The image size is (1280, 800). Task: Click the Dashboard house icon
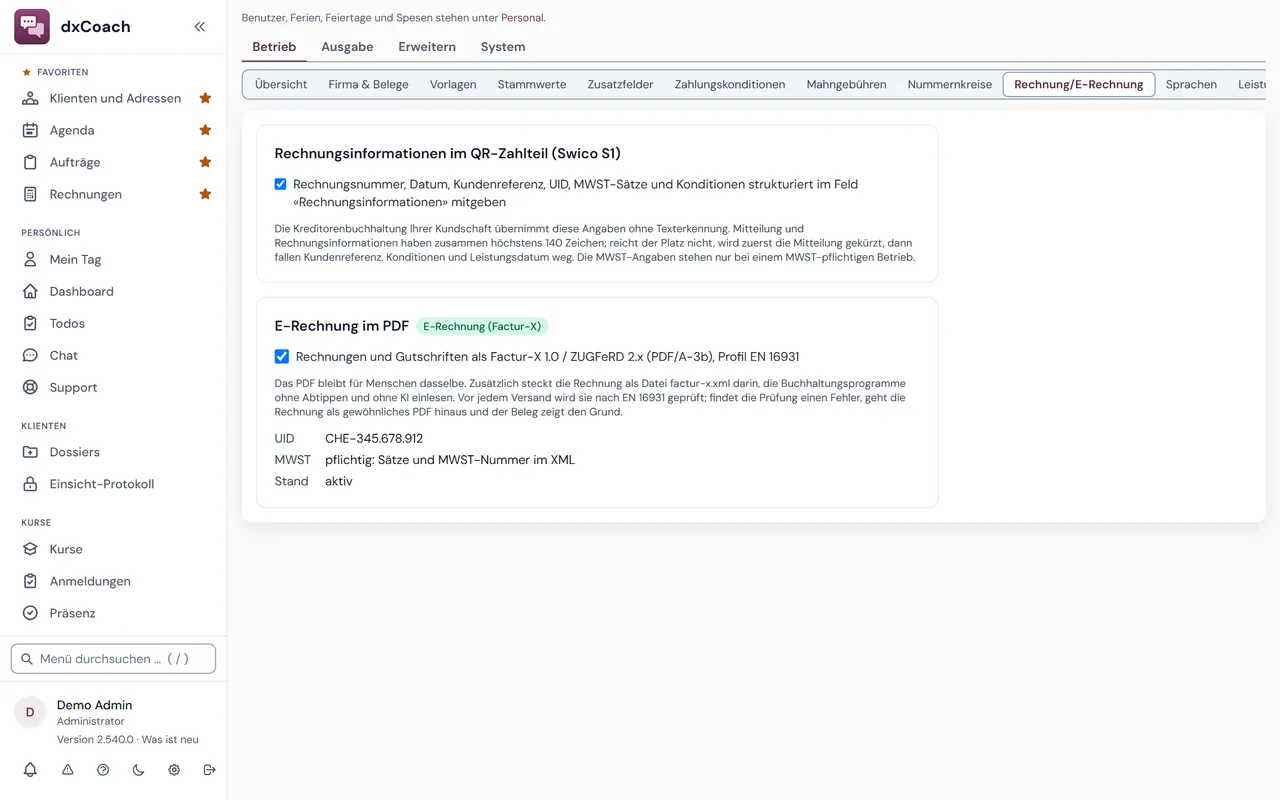30,291
